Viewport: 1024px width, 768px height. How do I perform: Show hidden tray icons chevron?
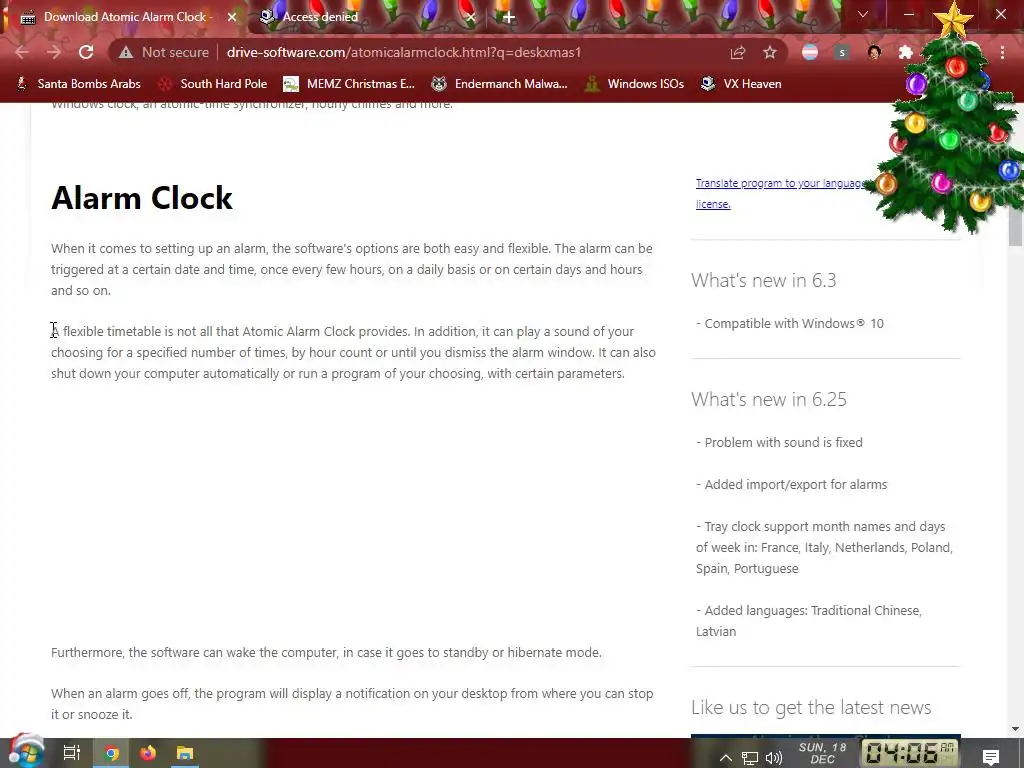726,758
